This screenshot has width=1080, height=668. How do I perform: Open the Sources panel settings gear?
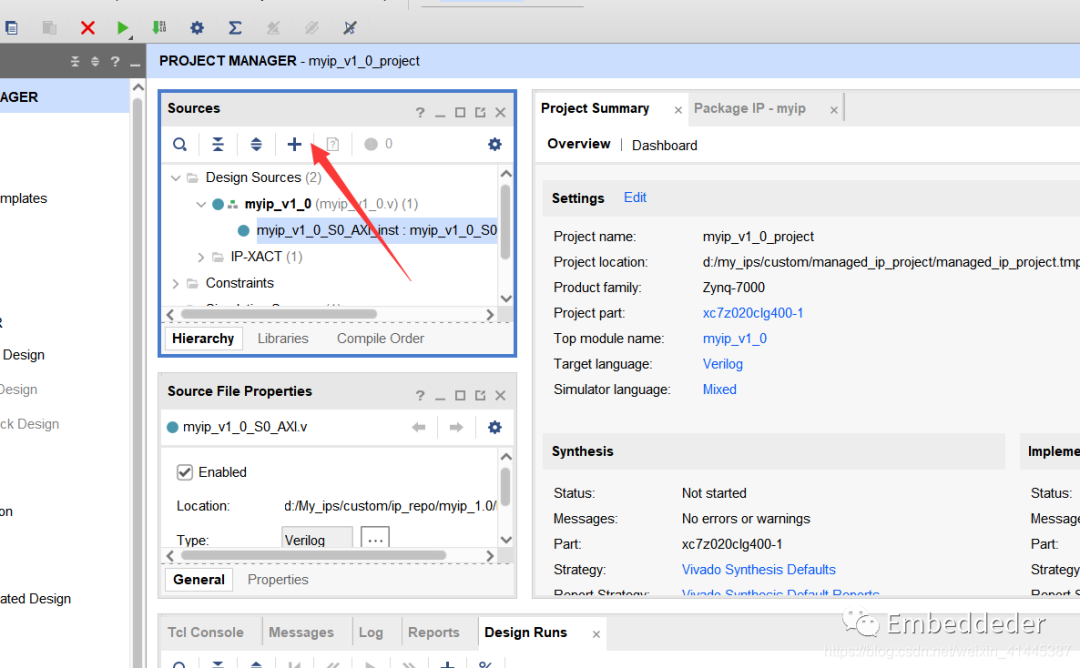[494, 145]
